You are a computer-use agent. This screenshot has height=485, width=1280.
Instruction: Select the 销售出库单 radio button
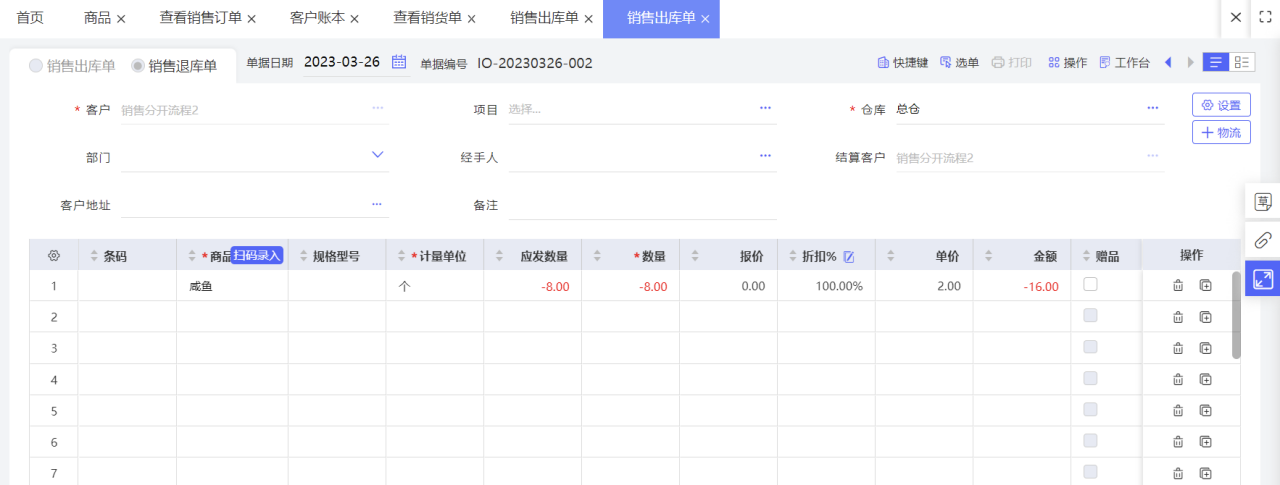(36, 66)
